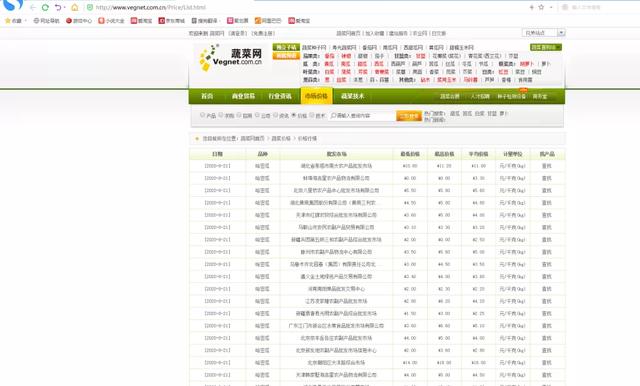This screenshot has height=386, width=640.
Task: Reload page with green refresh icon
Action: [45, 7]
